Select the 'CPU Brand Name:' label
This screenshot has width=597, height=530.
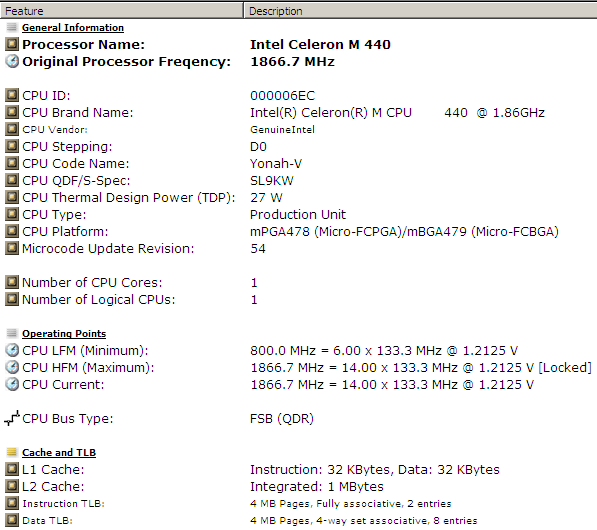[78, 113]
